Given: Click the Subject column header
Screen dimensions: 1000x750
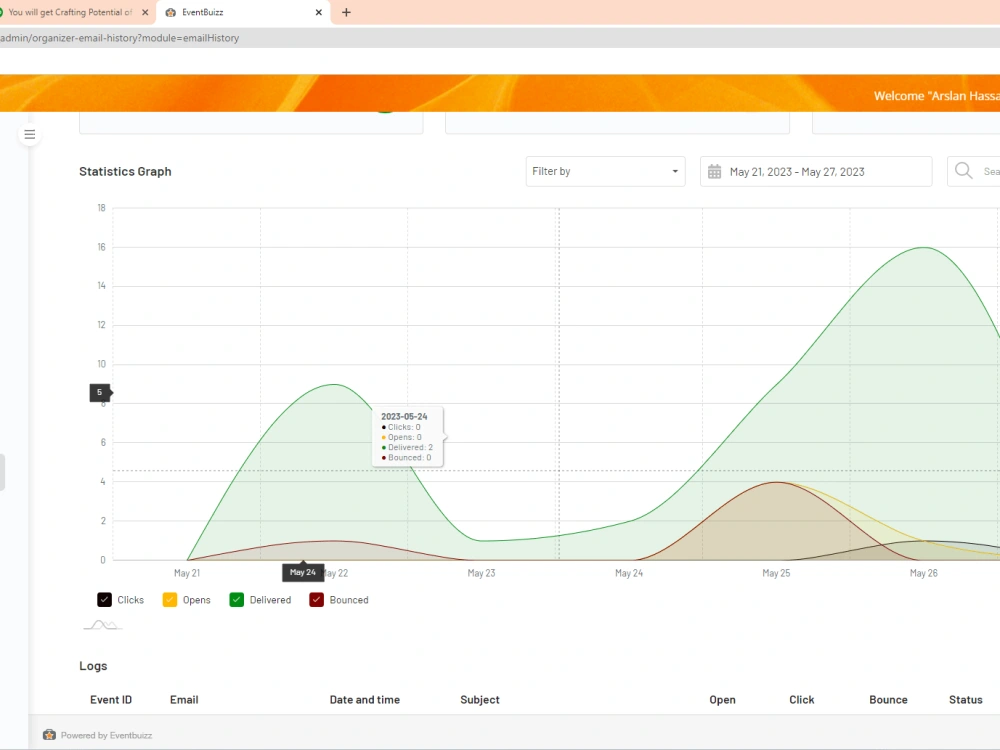Looking at the screenshot, I should 480,700.
